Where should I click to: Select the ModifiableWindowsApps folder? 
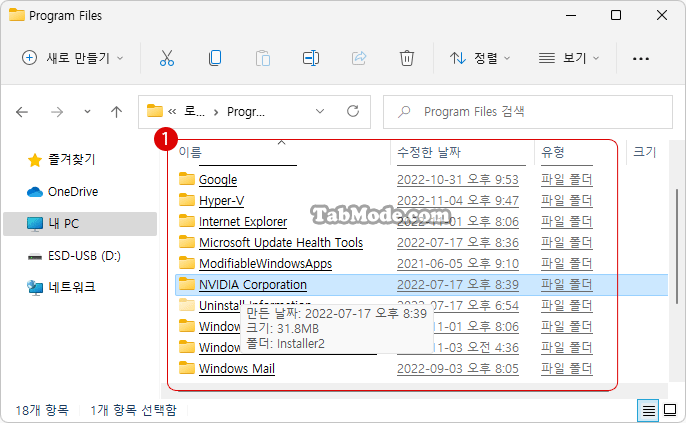tap(265, 263)
